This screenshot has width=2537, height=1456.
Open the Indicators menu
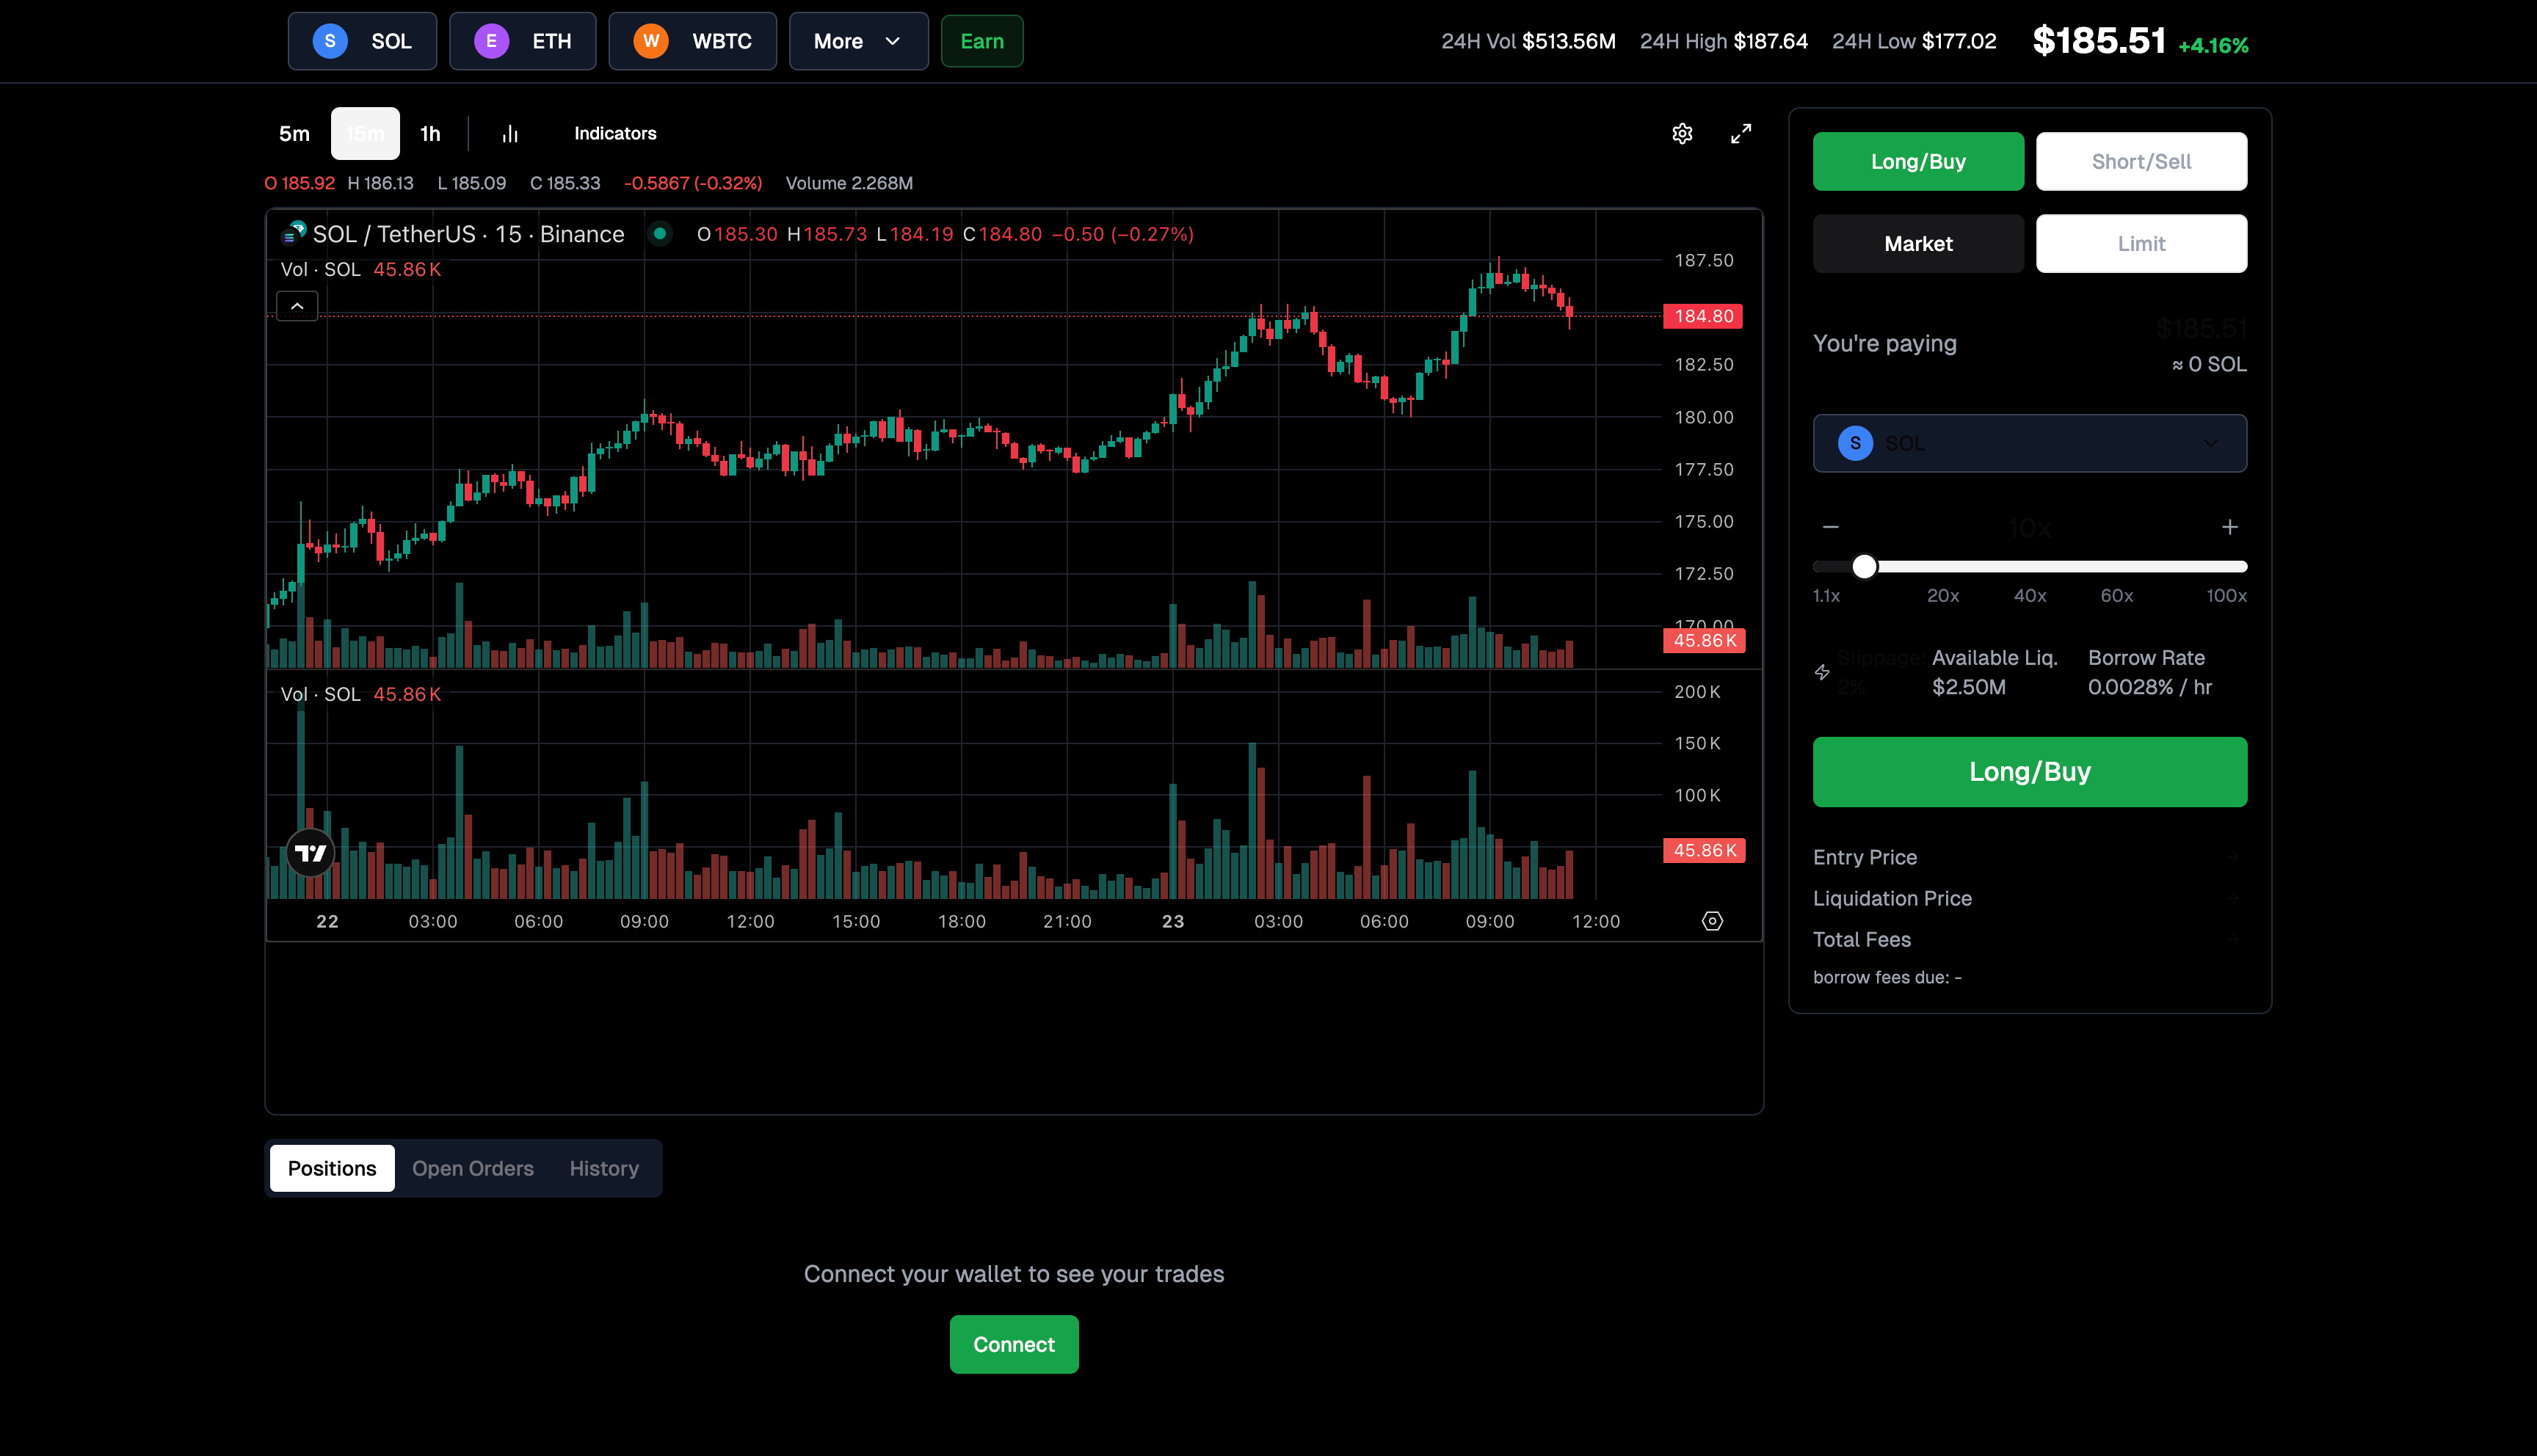[x=615, y=133]
